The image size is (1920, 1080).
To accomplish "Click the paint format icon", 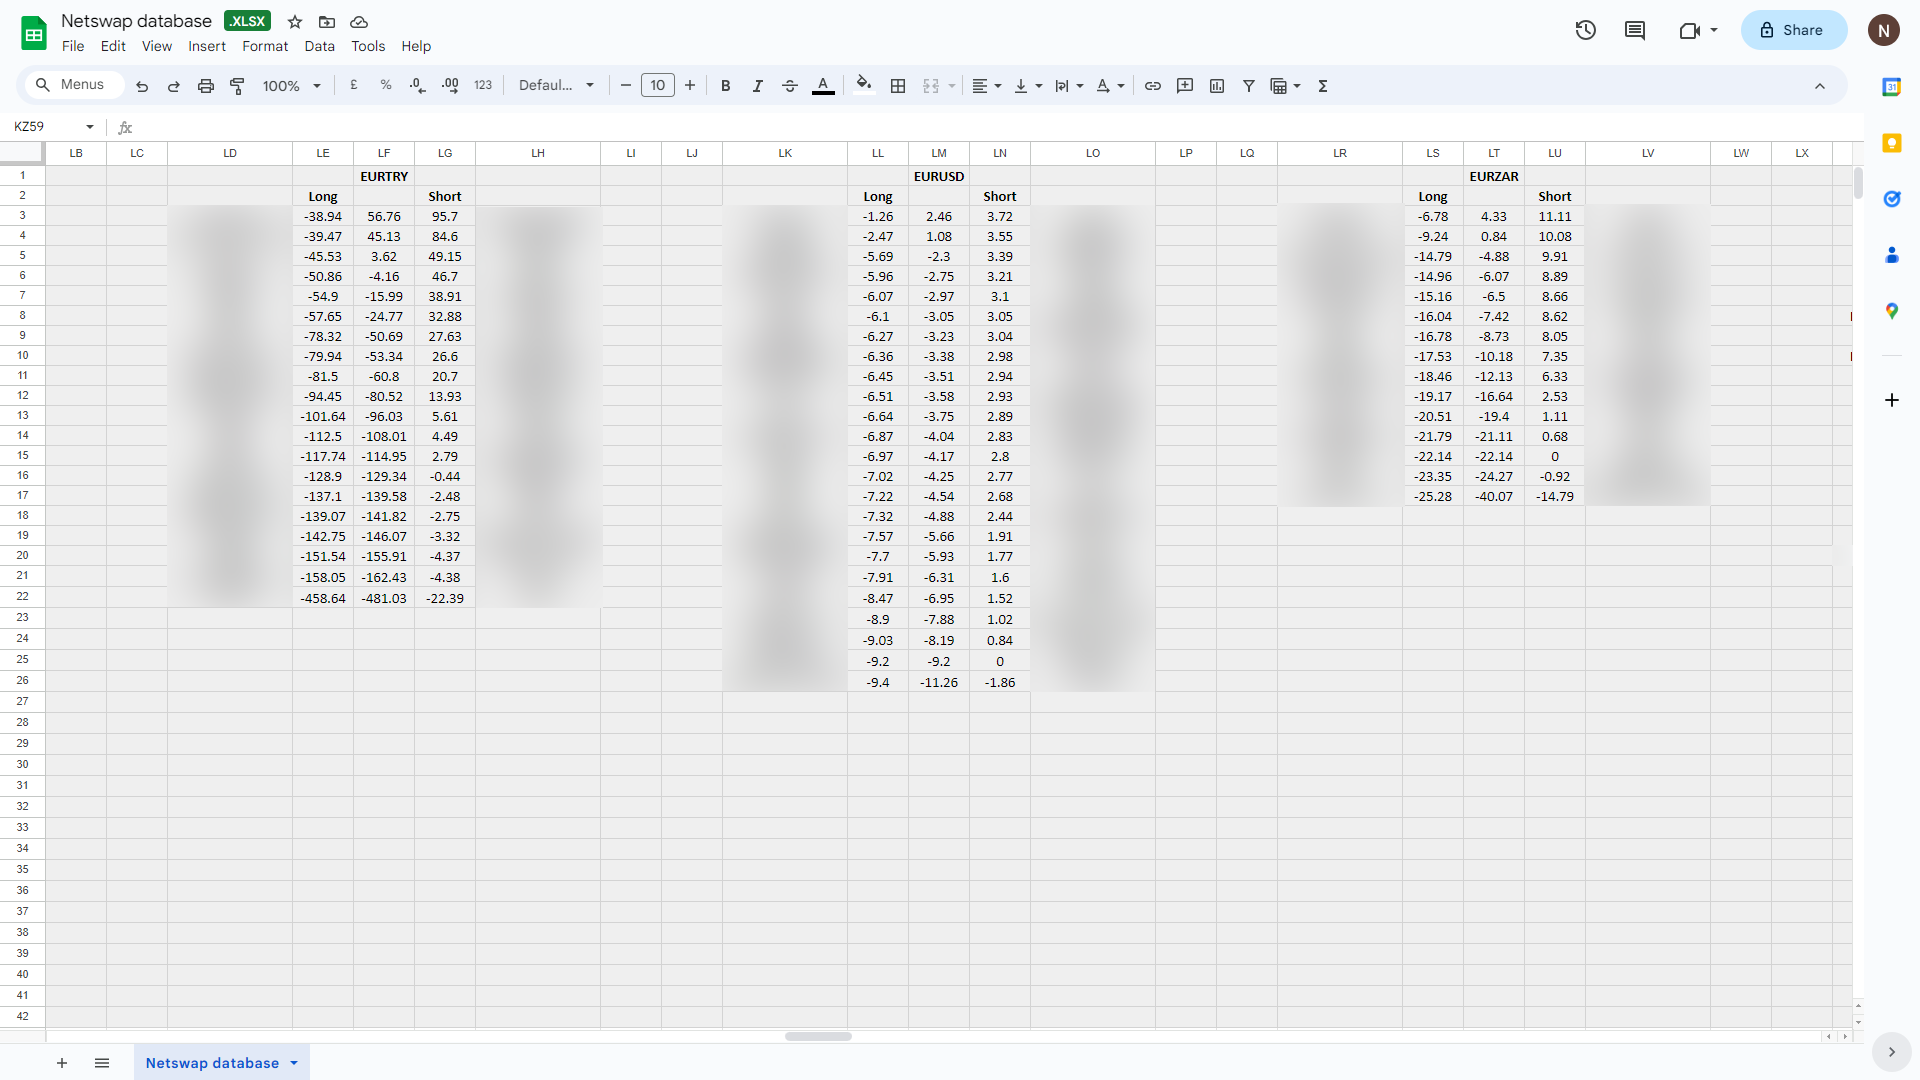I will pos(237,86).
